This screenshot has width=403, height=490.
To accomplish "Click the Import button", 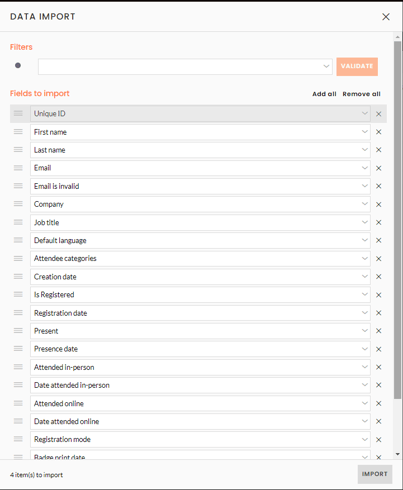I will (375, 474).
